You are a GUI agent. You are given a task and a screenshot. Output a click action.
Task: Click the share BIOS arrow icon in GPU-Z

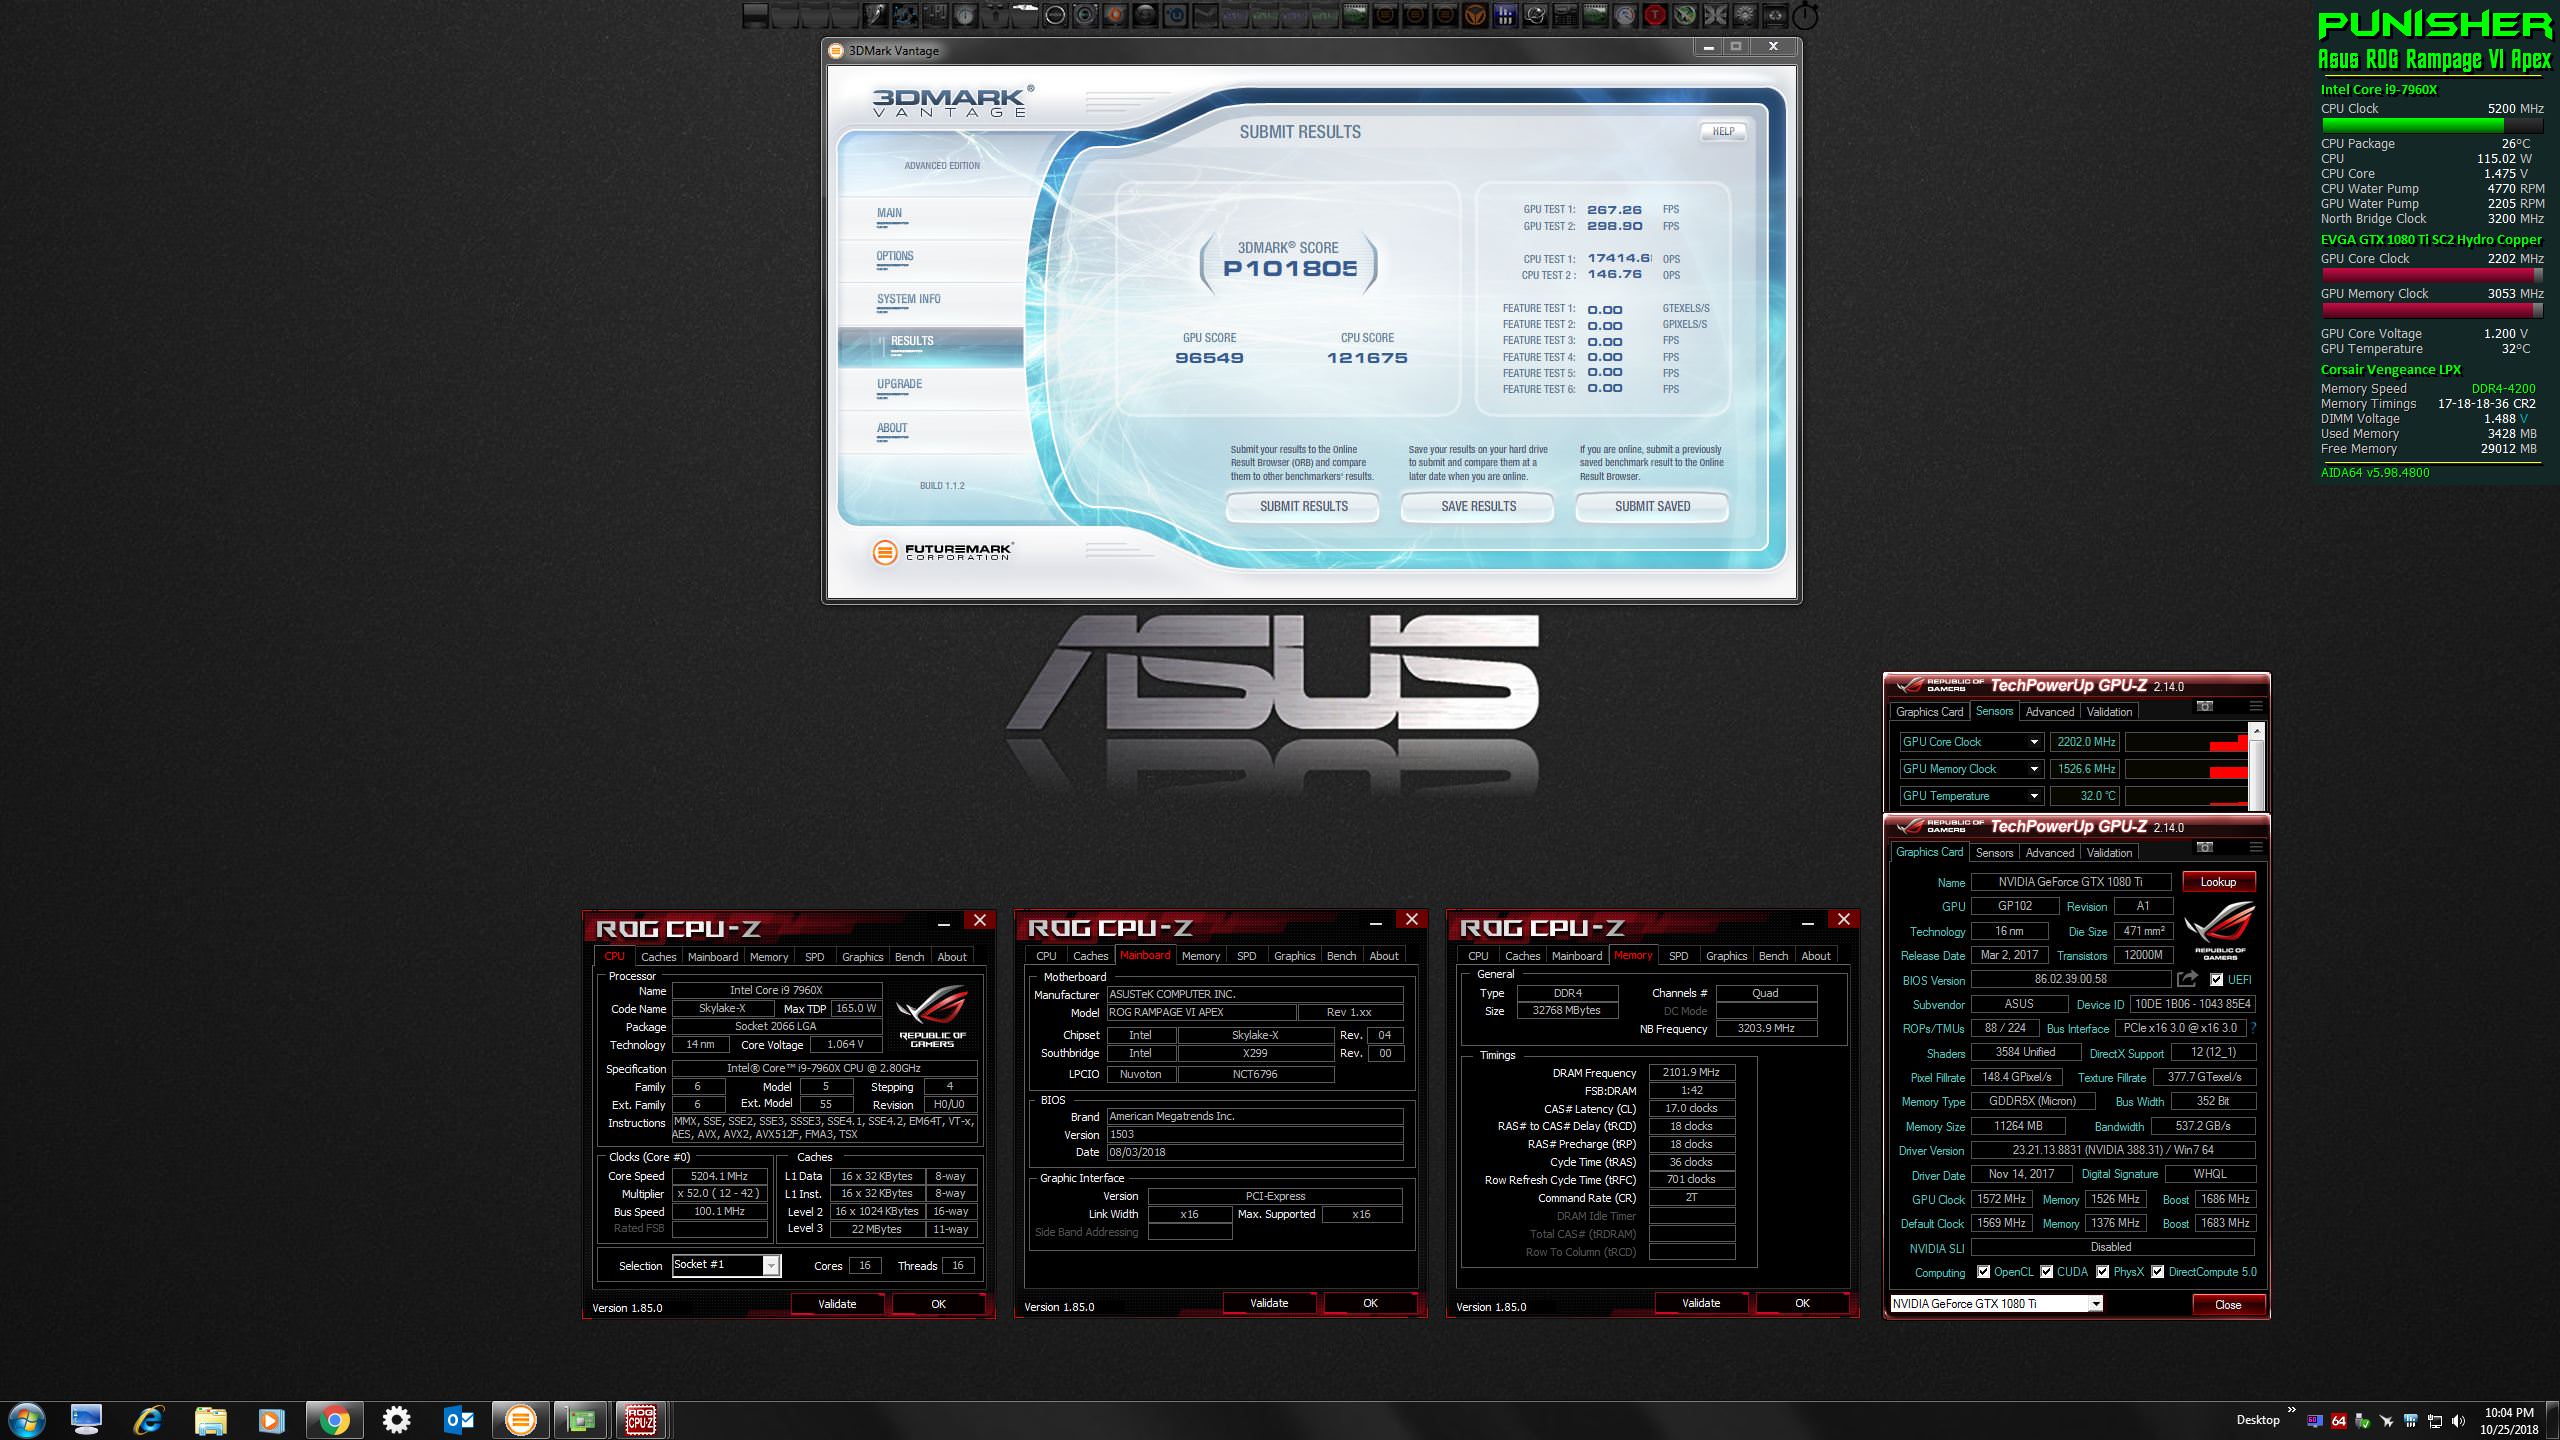click(x=2187, y=979)
